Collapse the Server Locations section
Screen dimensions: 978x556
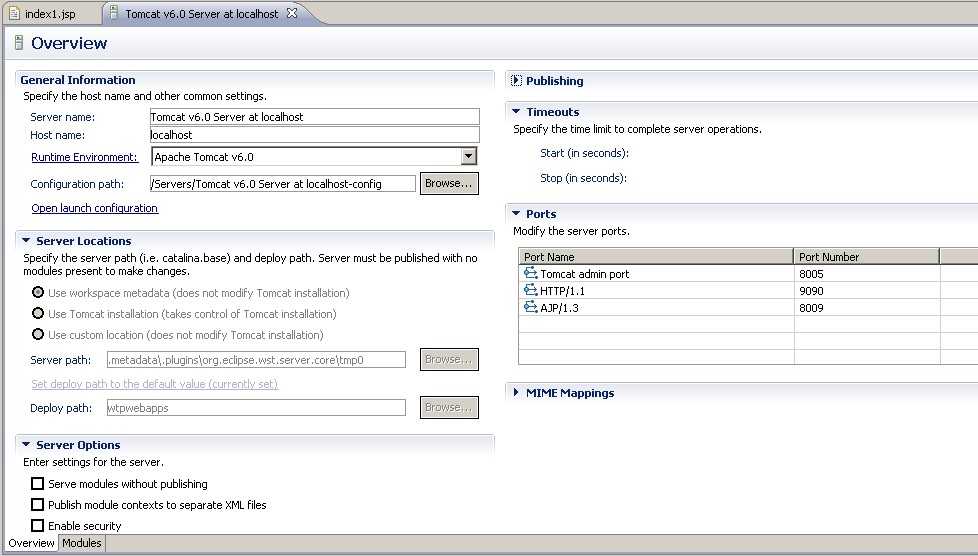[x=26, y=240]
